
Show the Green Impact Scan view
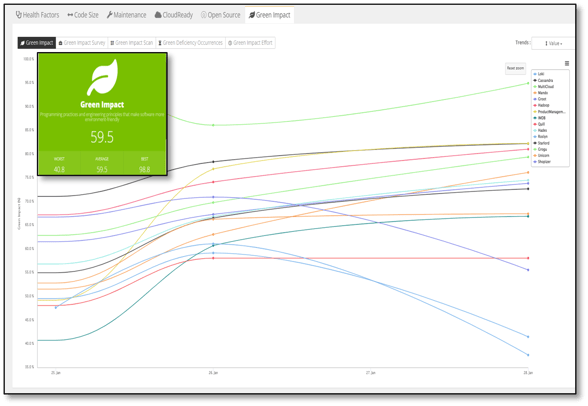[x=132, y=43]
